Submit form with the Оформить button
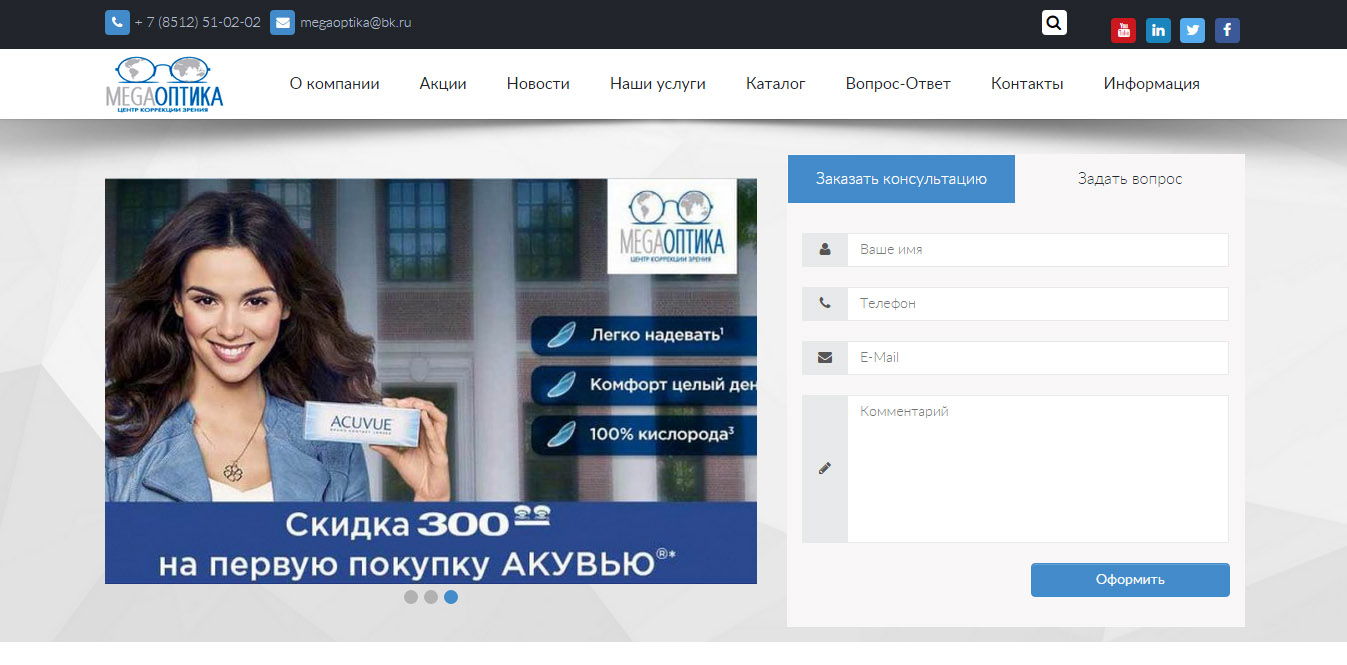 click(1130, 580)
